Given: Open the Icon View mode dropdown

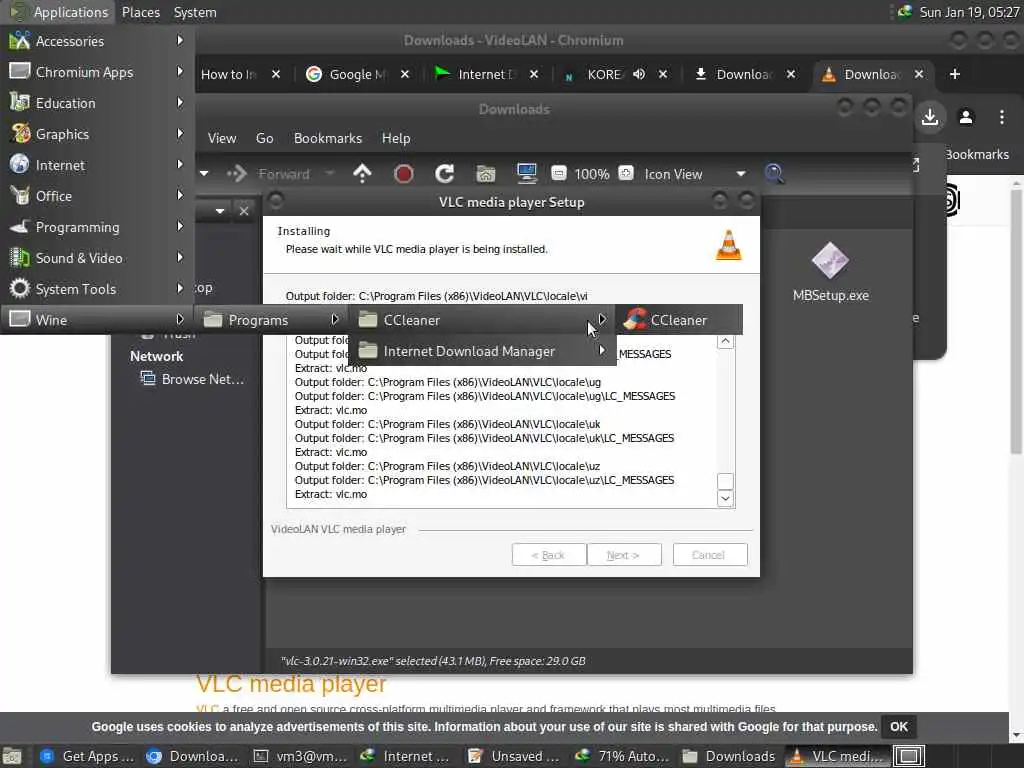Looking at the screenshot, I should 695,174.
